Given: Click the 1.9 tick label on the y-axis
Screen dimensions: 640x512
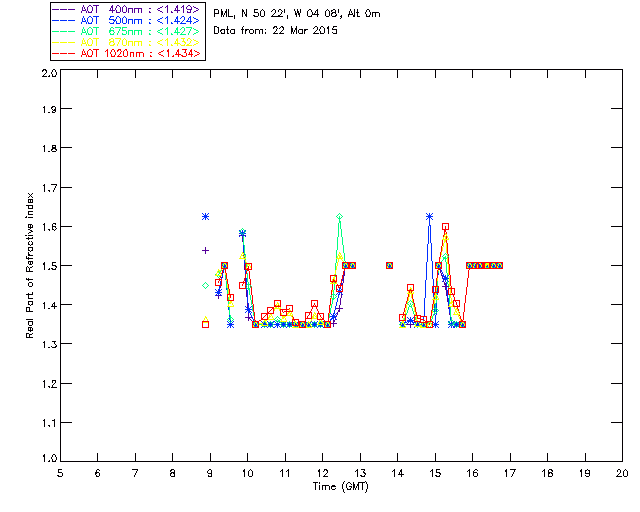Looking at the screenshot, I should [x=49, y=109].
